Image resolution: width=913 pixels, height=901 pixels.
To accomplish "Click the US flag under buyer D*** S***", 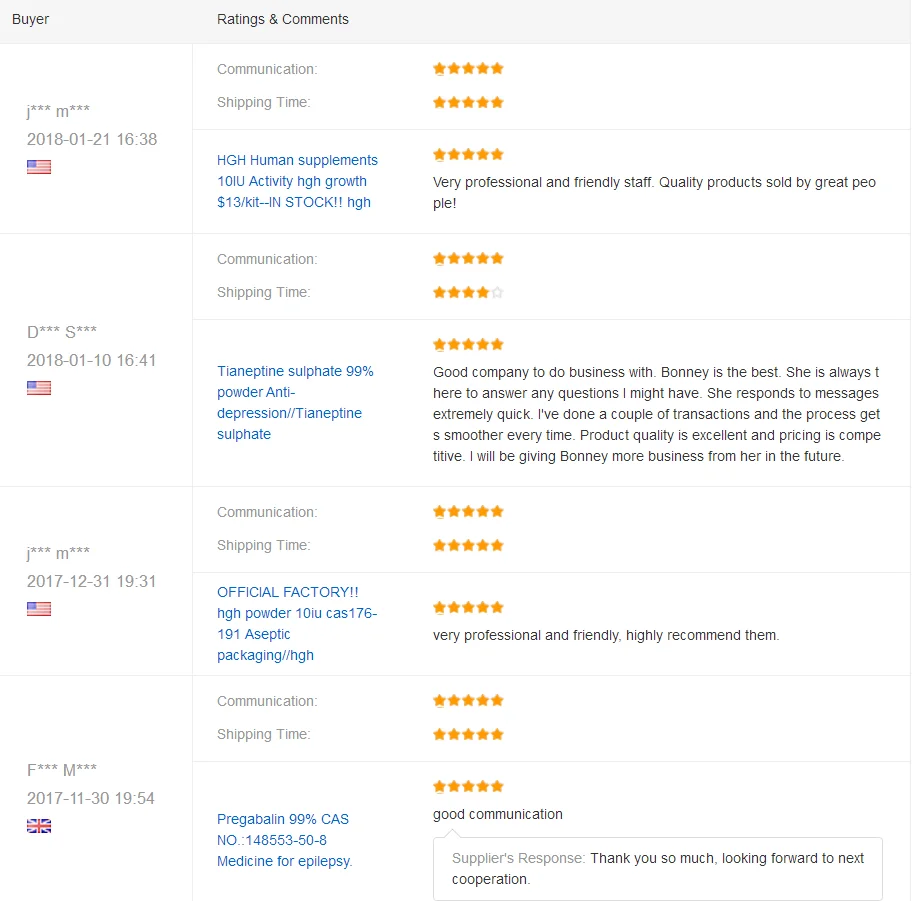I will (39, 388).
